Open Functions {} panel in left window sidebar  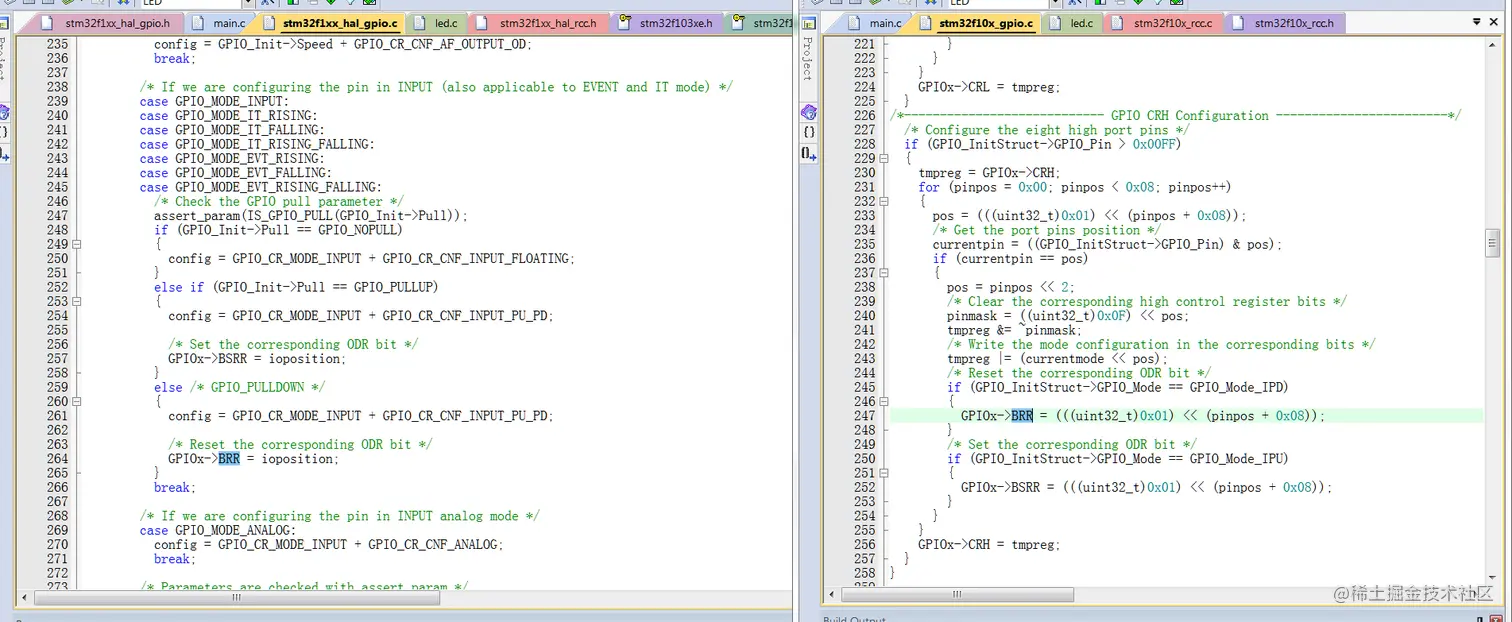pyautogui.click(x=4, y=132)
